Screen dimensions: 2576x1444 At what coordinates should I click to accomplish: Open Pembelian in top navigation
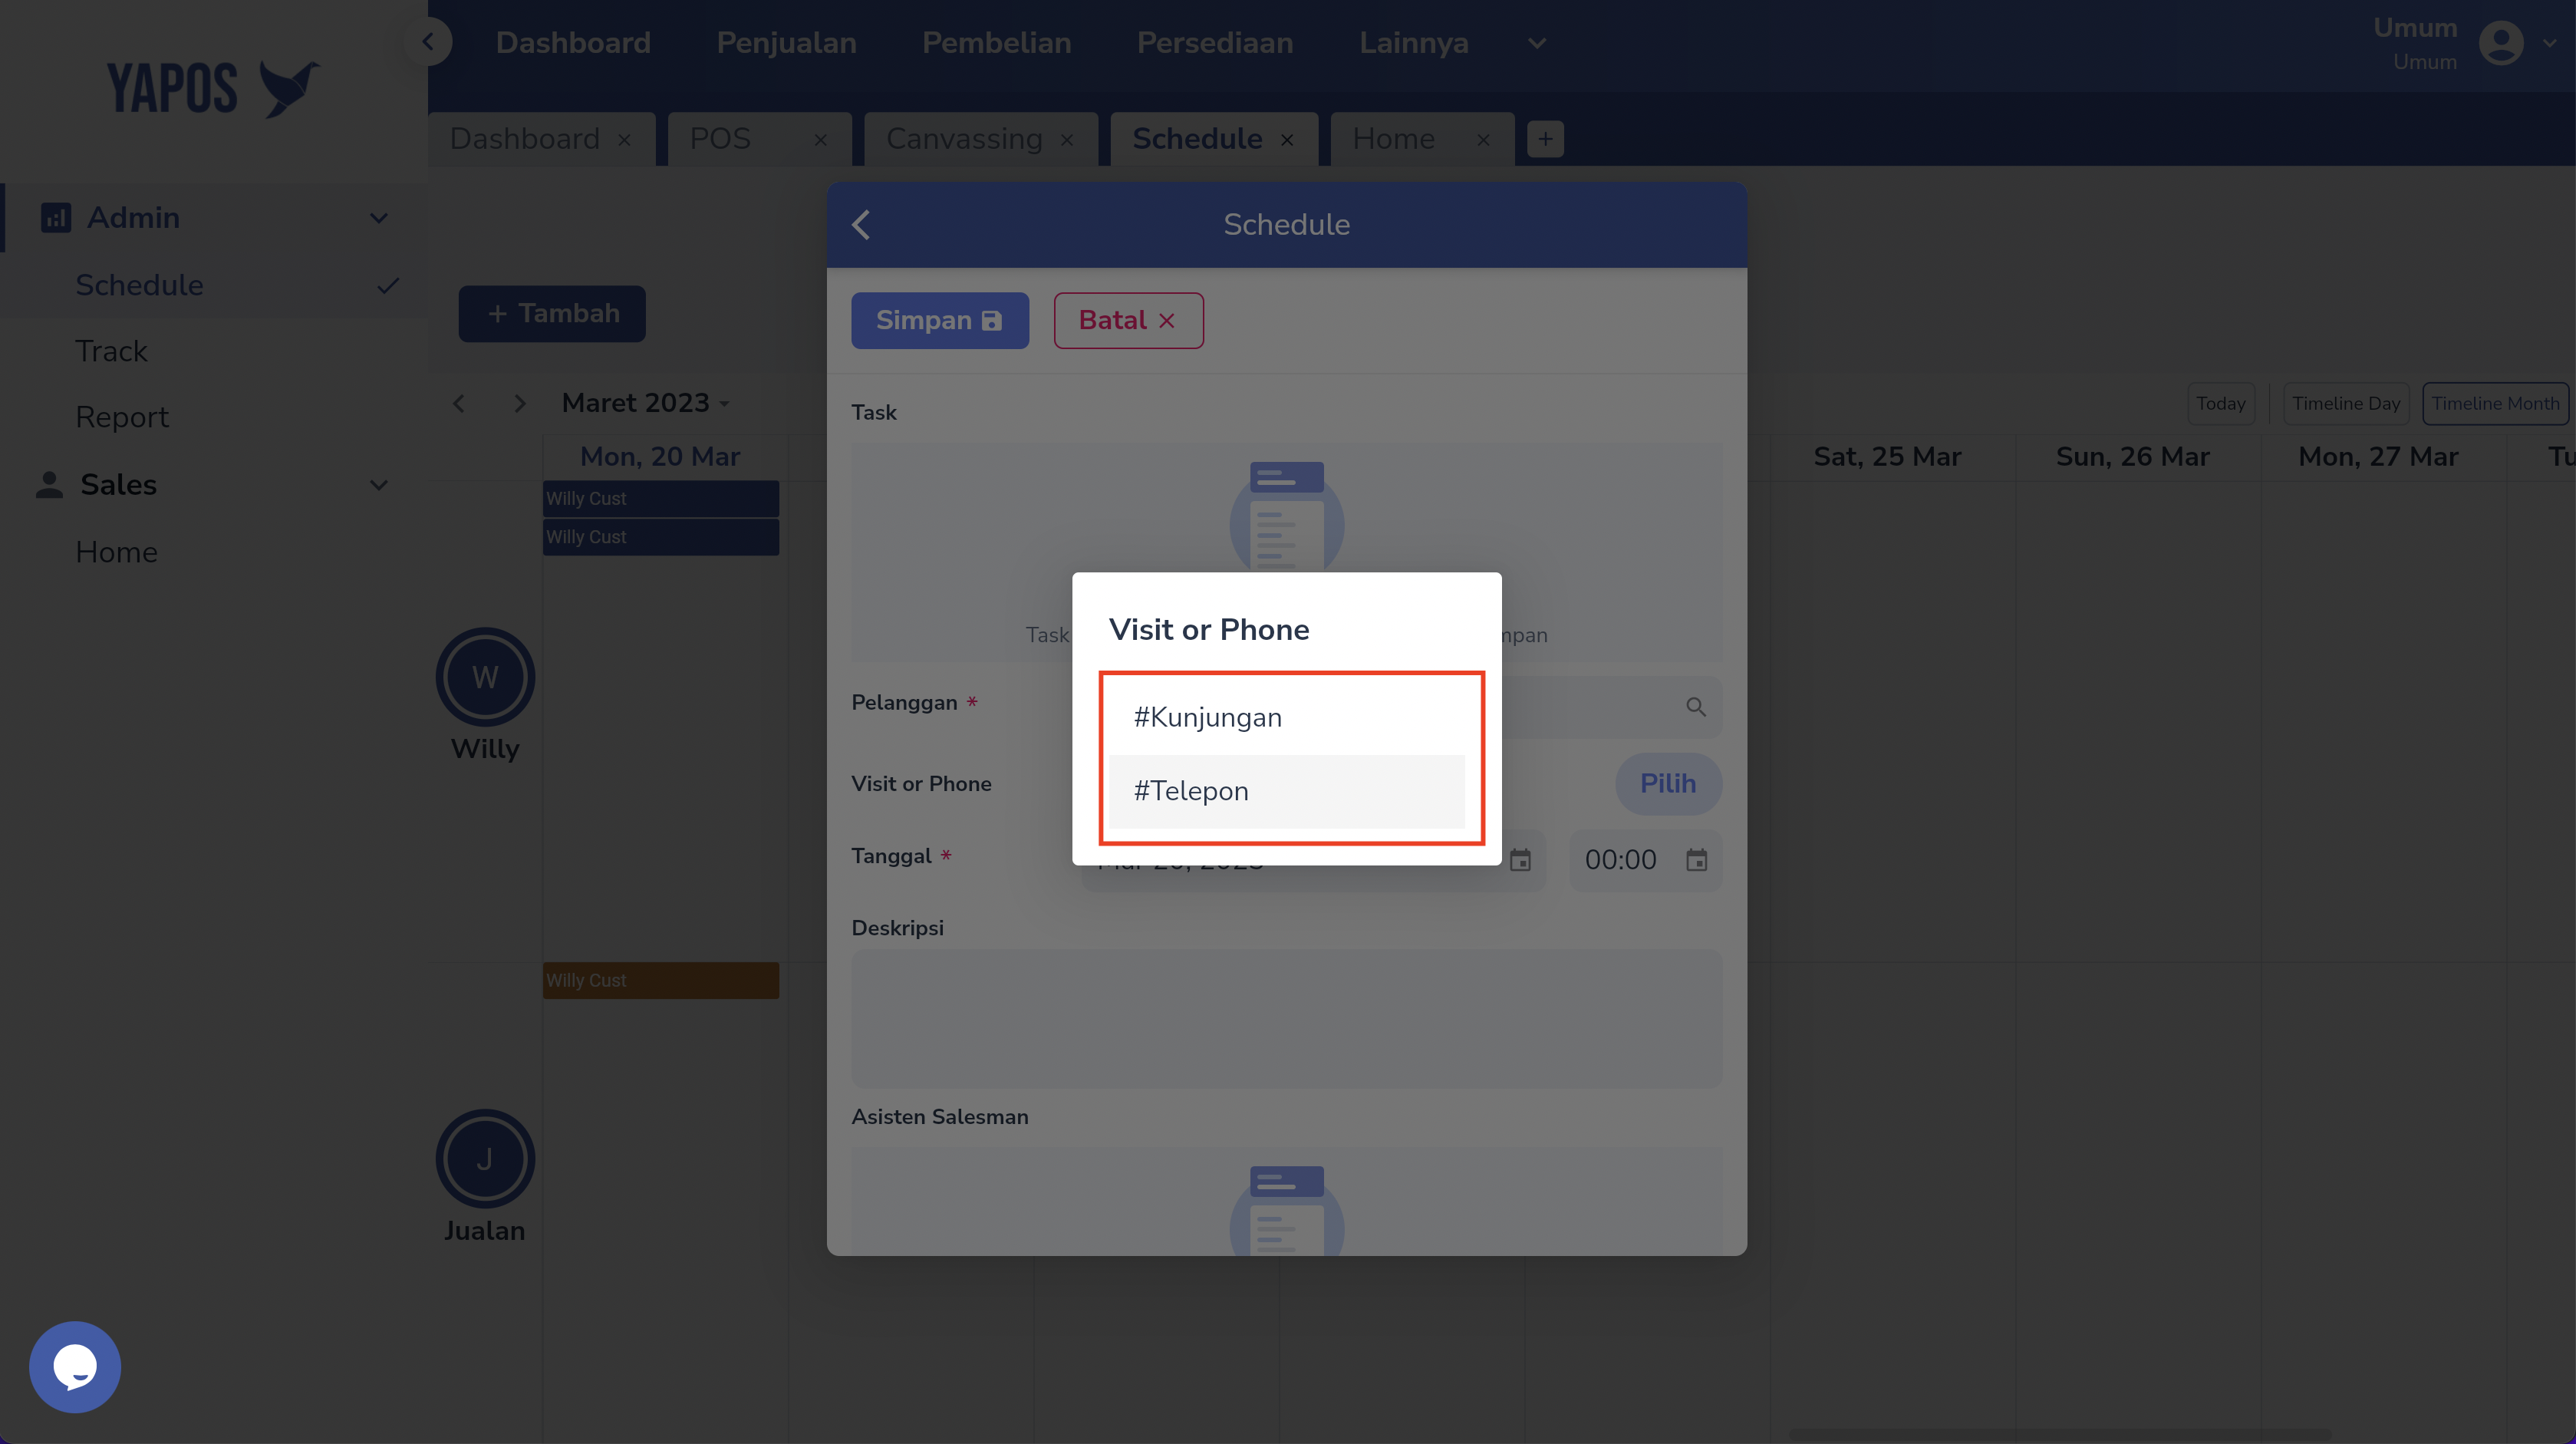[996, 43]
